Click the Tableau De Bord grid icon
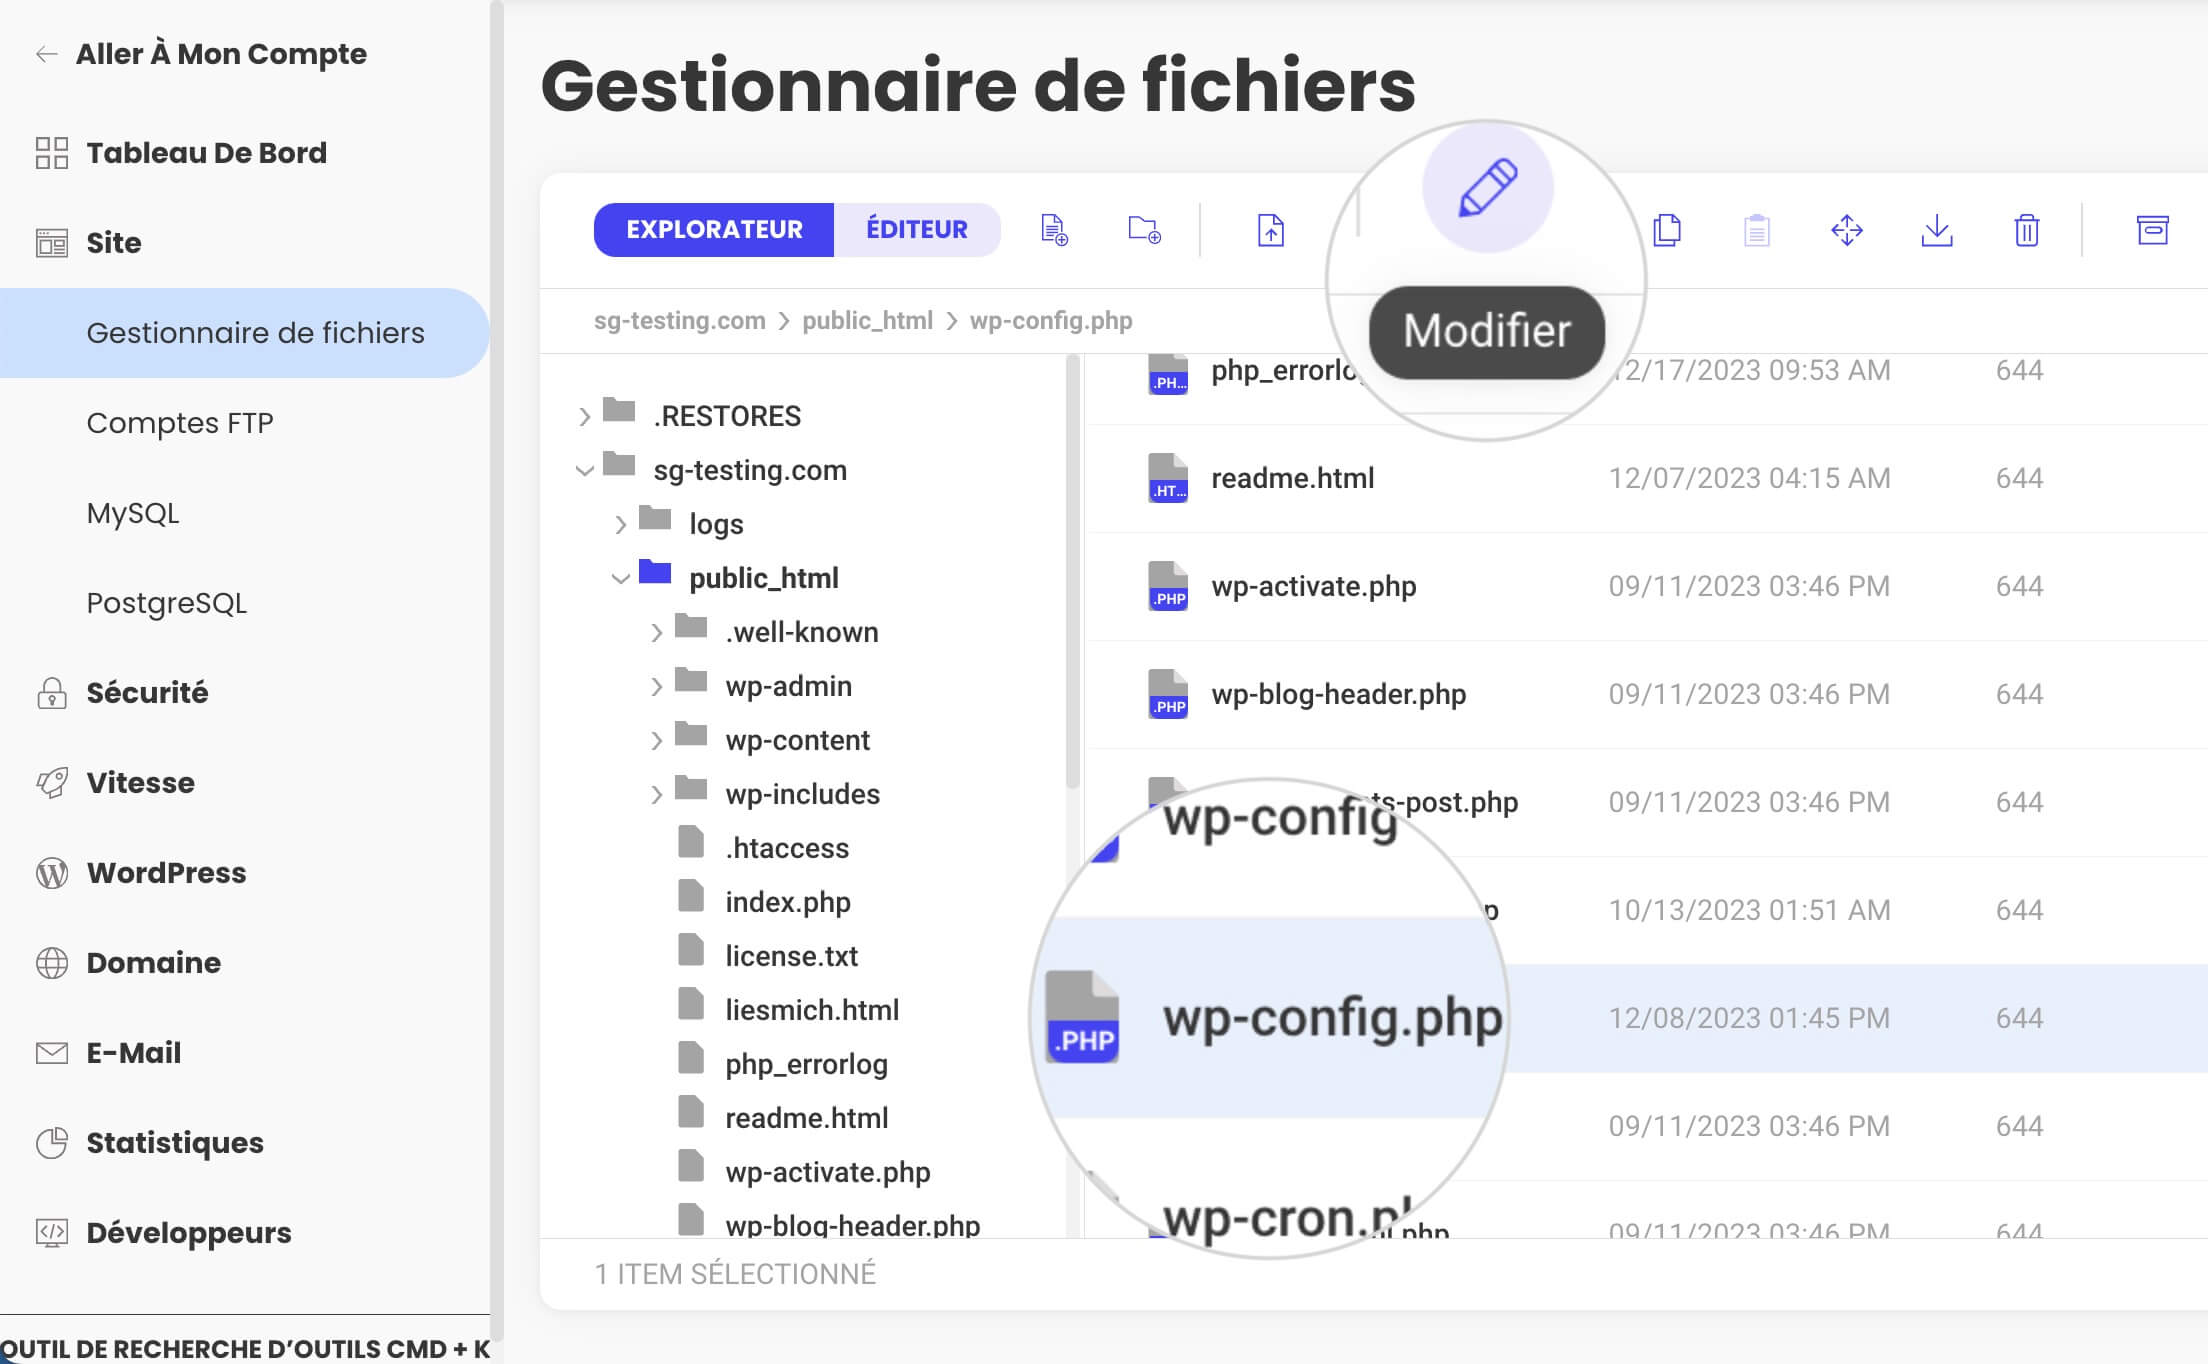The height and width of the screenshot is (1364, 2208). coord(51,153)
